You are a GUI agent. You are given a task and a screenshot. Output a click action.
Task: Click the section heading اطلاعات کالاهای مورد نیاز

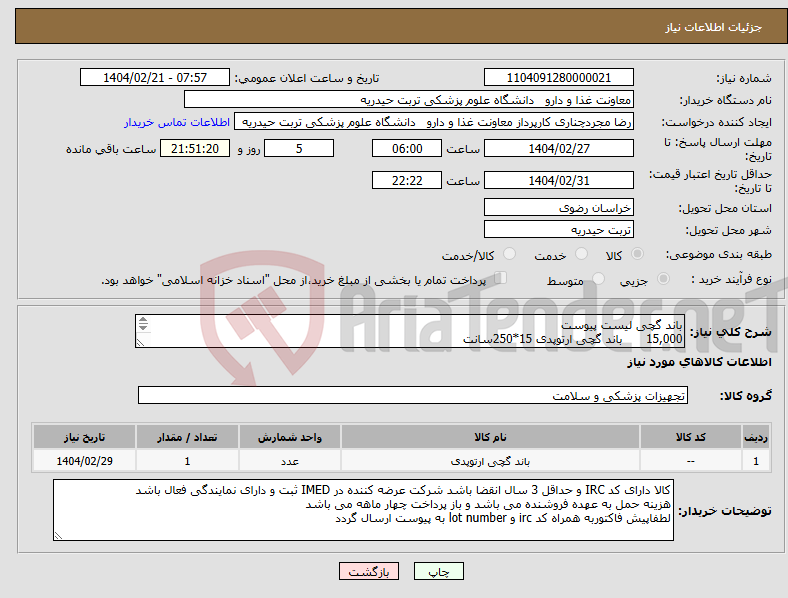coord(699,362)
